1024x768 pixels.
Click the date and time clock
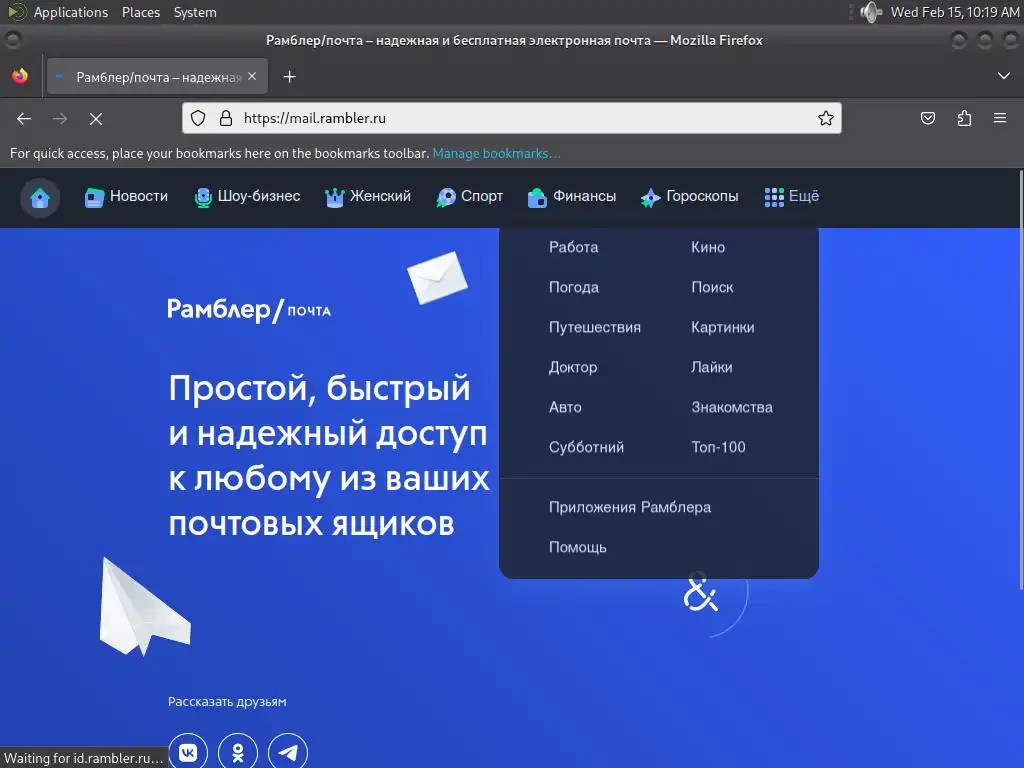coord(955,12)
